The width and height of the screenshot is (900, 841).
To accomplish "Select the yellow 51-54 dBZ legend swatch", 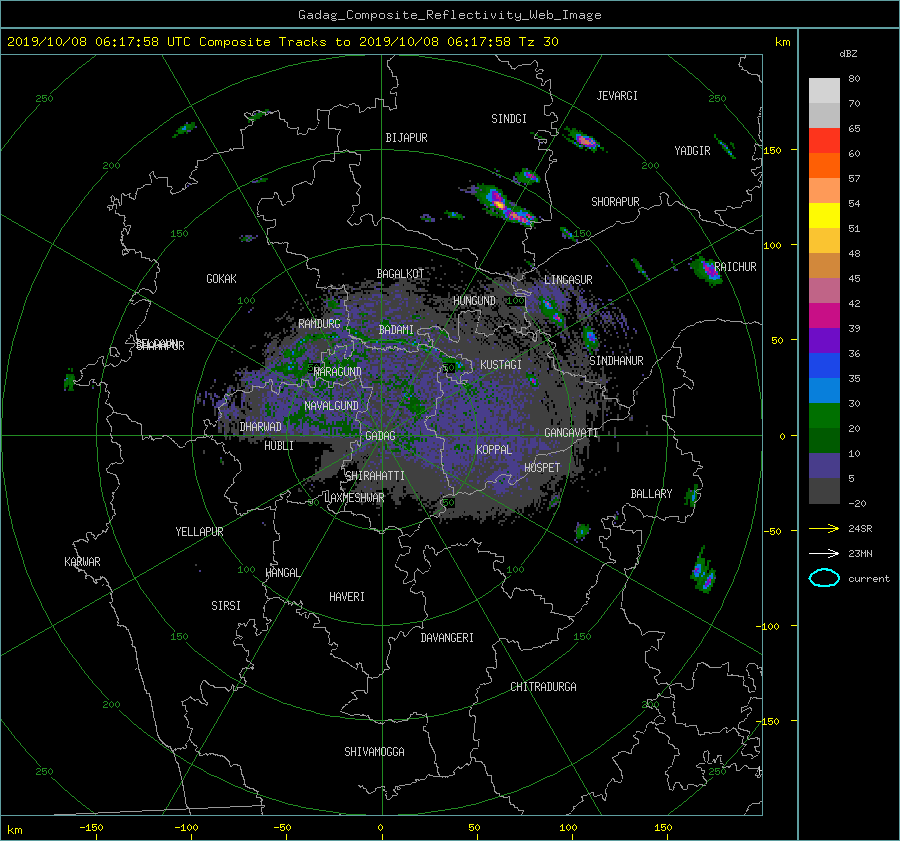I will (824, 215).
